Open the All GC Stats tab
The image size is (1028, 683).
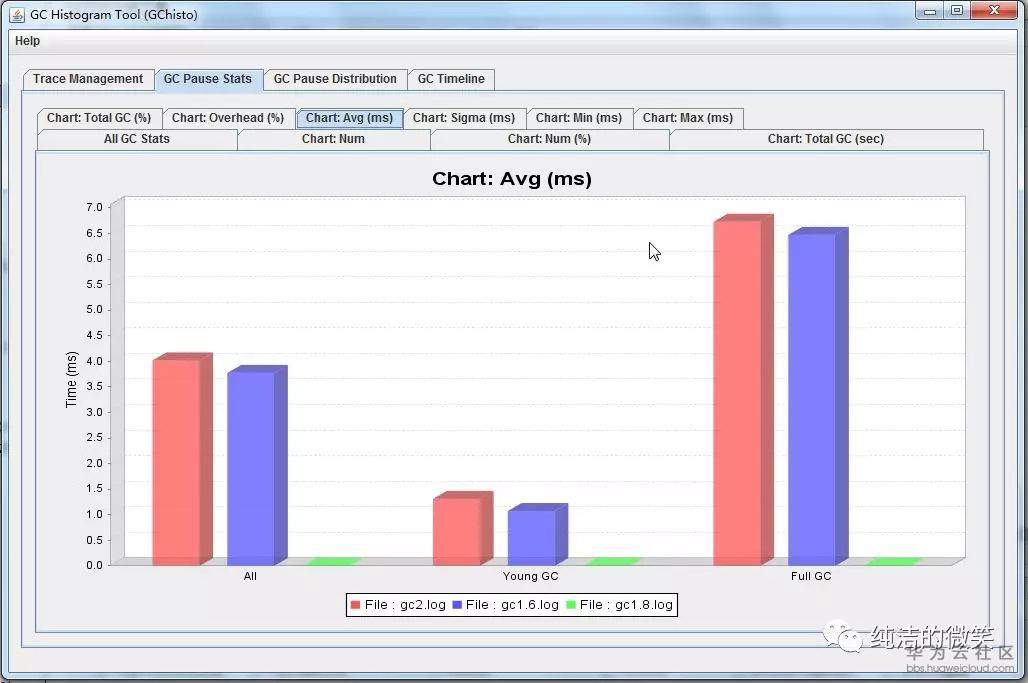pos(137,140)
